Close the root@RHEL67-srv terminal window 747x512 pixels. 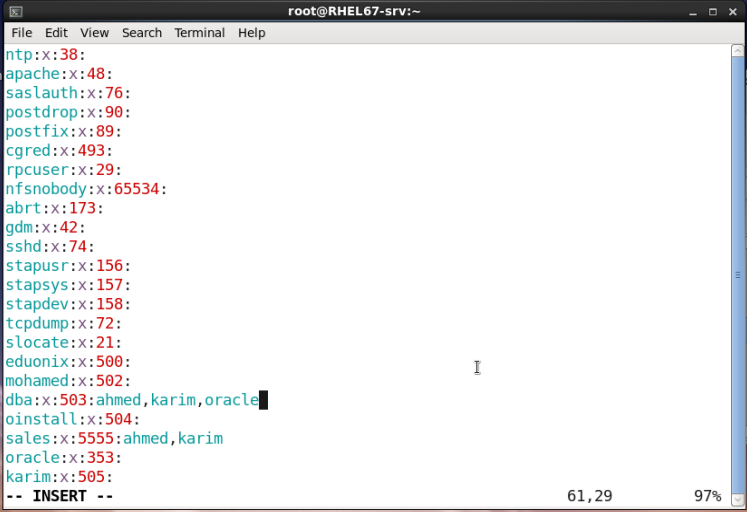pyautogui.click(x=731, y=11)
